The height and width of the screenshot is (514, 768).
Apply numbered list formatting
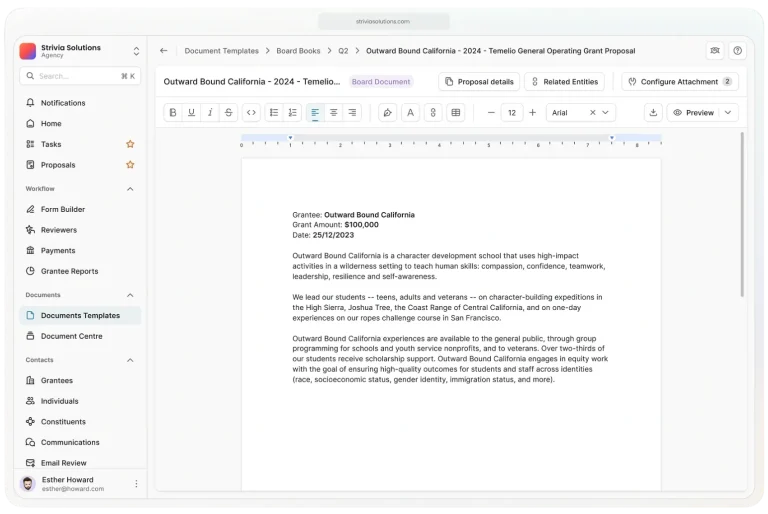(x=292, y=113)
